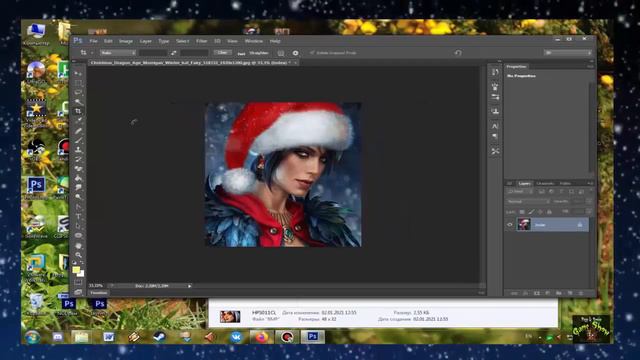
Task: Open the collapsed History panel icon
Action: [x=495, y=72]
